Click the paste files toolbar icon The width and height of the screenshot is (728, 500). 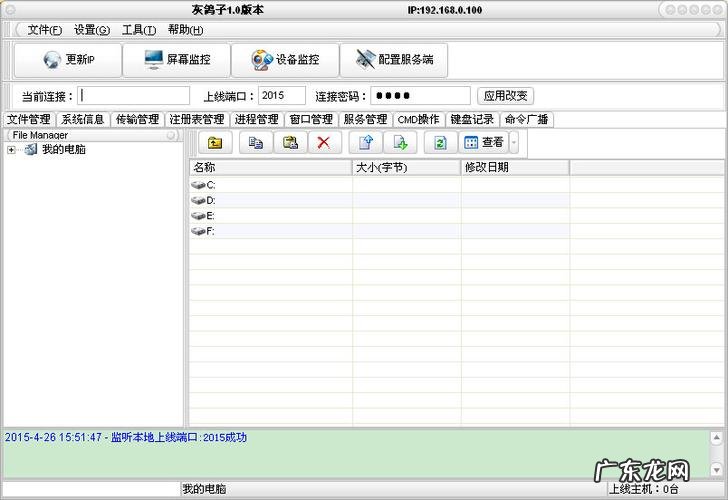coord(289,143)
